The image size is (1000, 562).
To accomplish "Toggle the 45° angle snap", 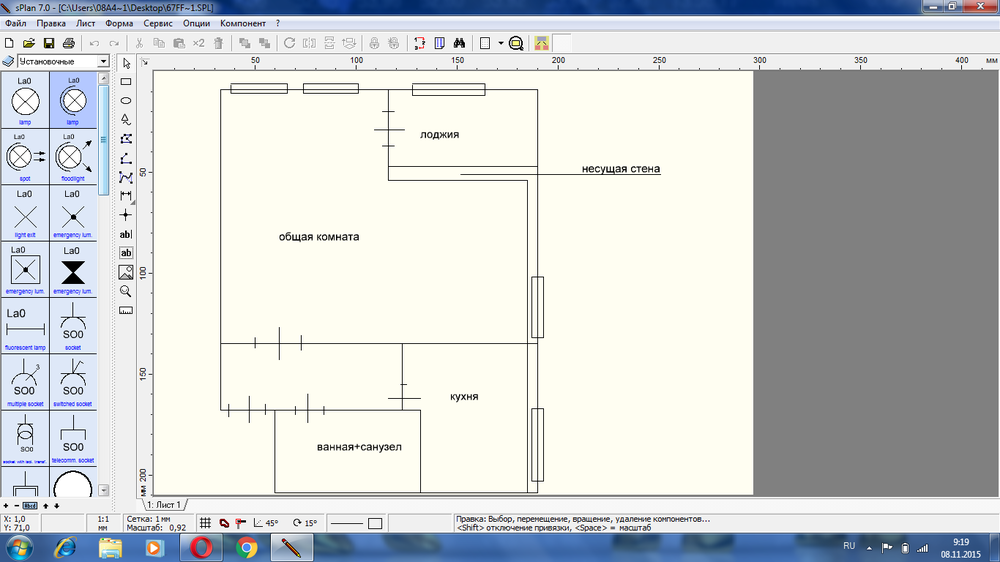I will 266,523.
